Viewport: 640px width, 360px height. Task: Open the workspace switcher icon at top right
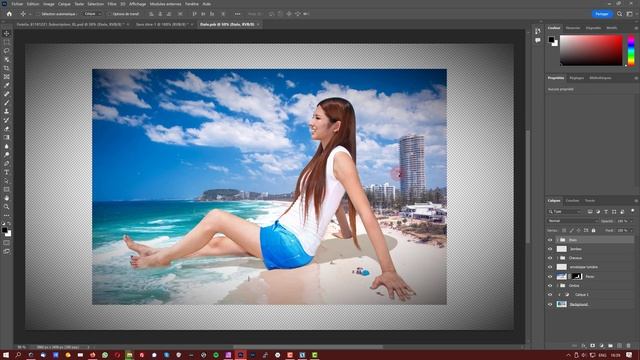coord(630,14)
